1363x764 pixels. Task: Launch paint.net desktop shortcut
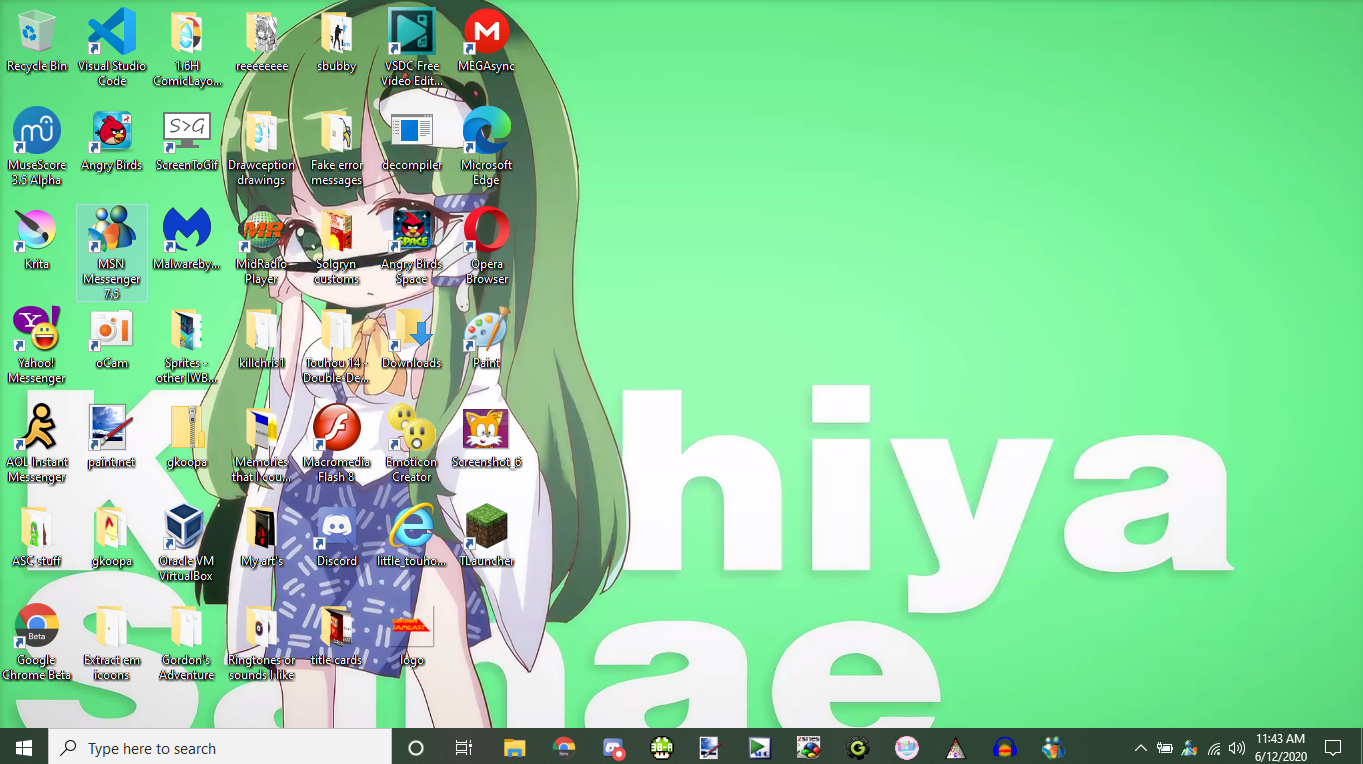tap(112, 438)
